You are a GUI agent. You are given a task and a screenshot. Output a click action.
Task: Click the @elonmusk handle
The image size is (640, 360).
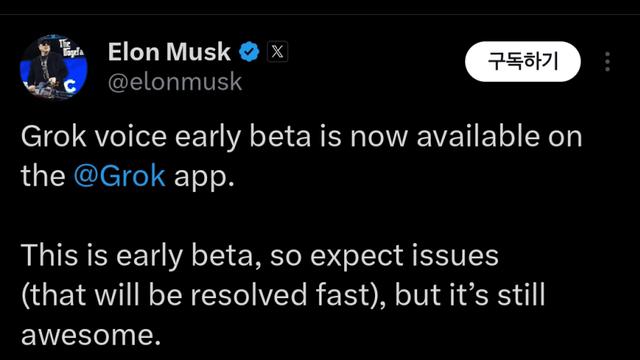tap(175, 82)
